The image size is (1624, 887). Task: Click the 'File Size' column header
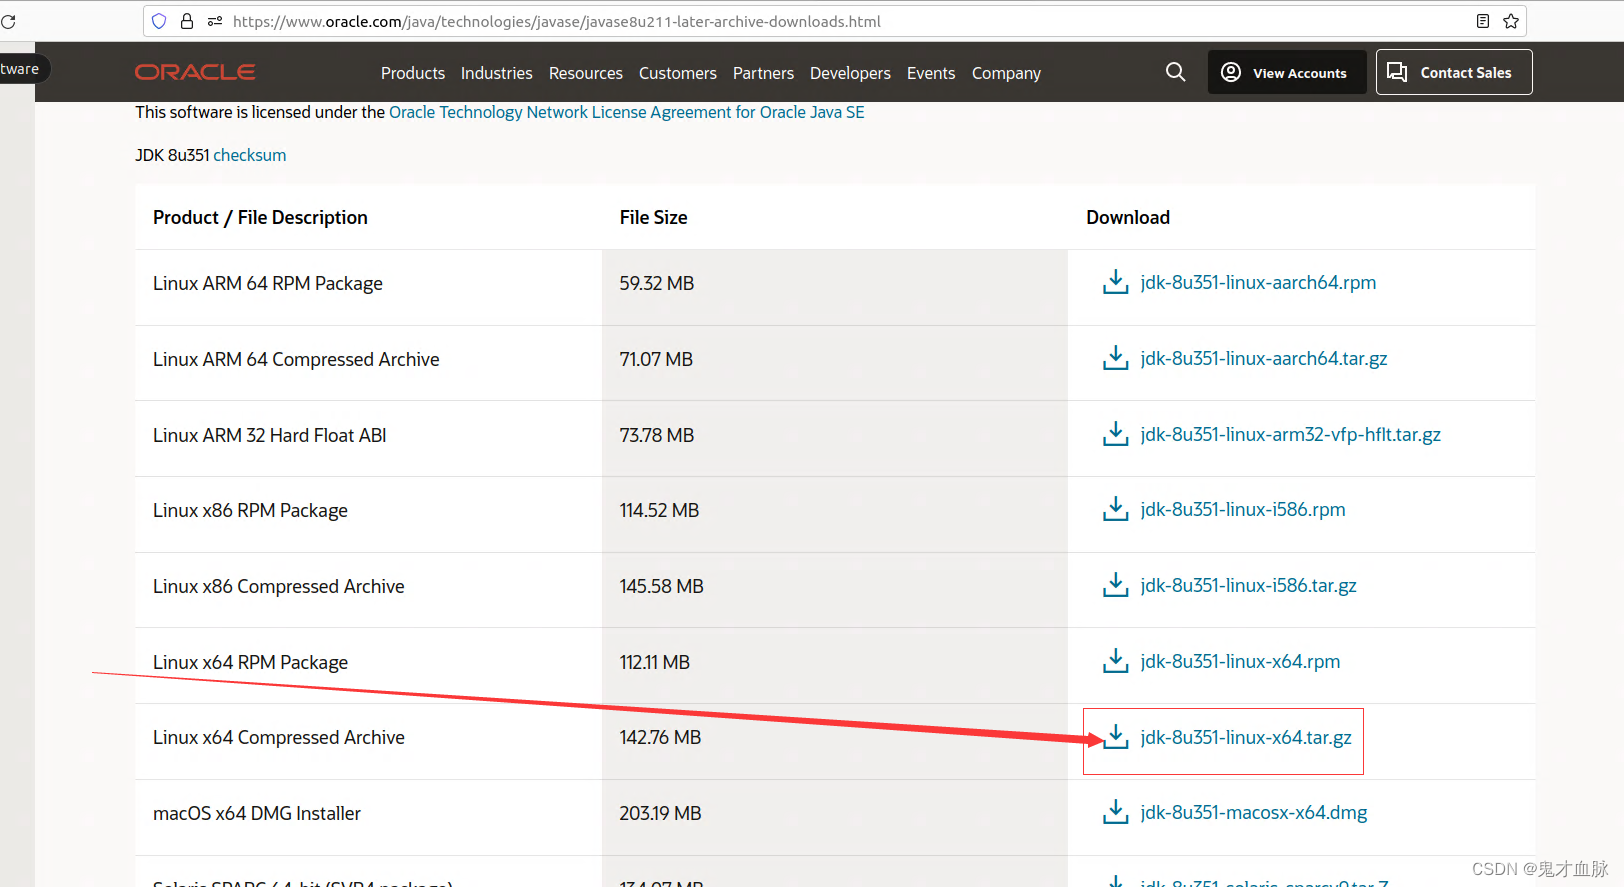653,217
